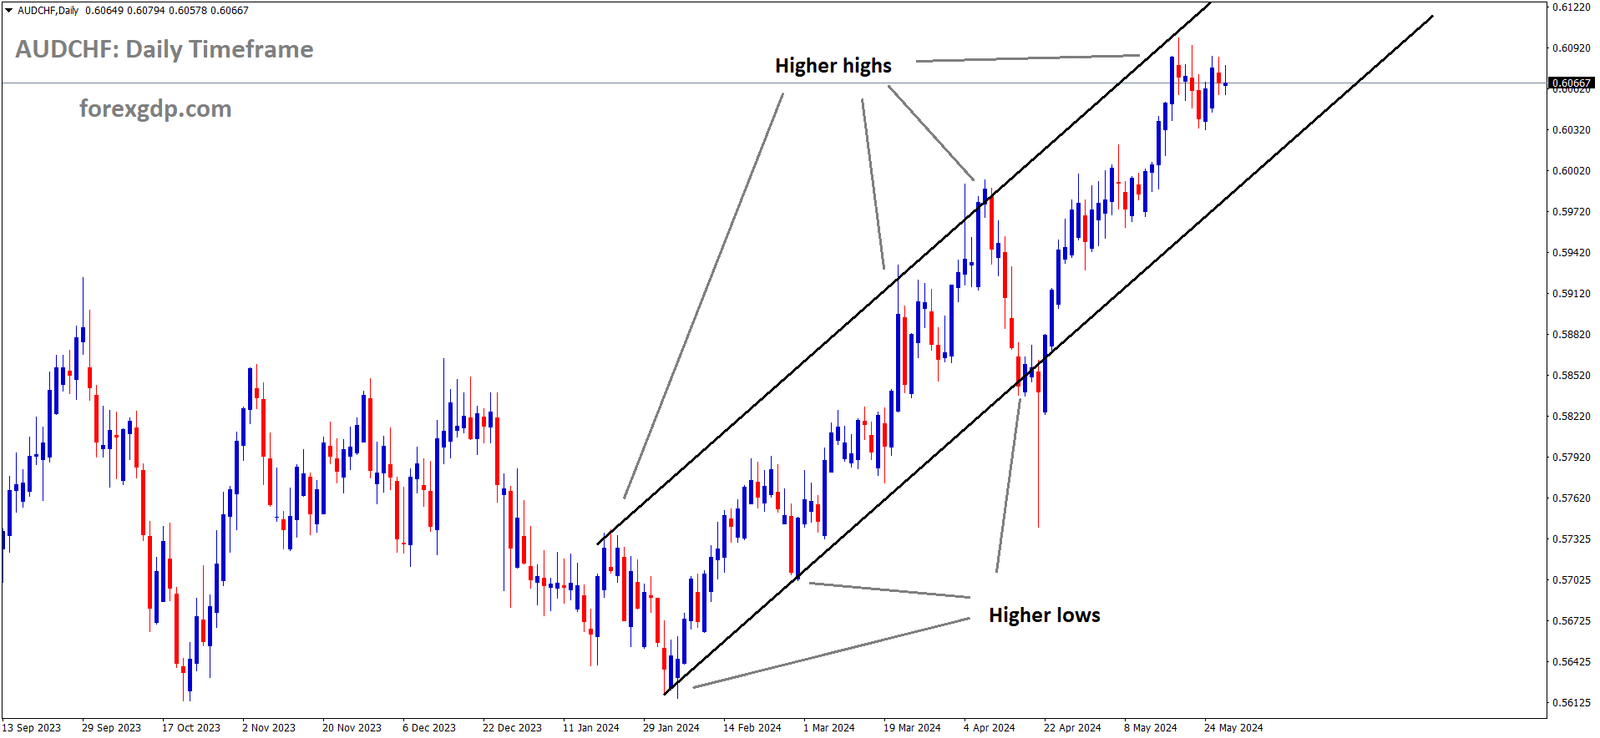Click the 17 Oct 2023 date label
Viewport: 1600px width, 738px height.
[191, 728]
